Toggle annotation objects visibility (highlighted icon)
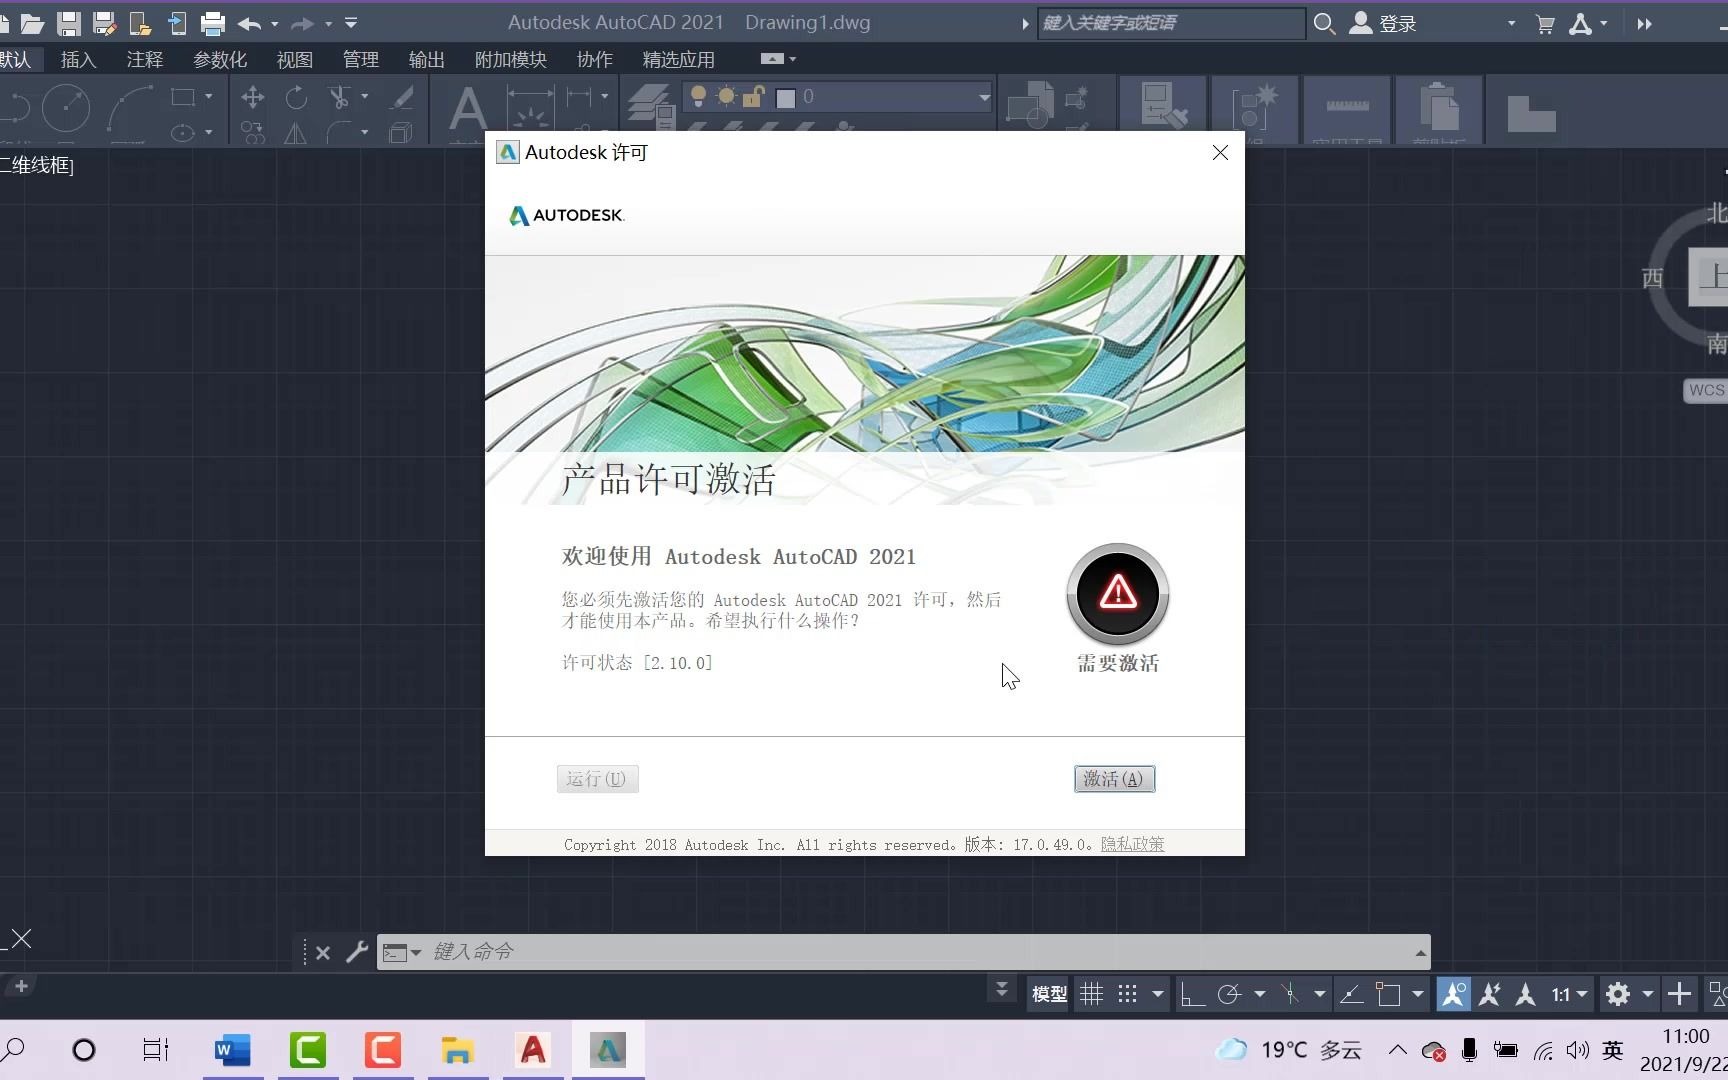Viewport: 1728px width, 1080px height. (x=1454, y=994)
